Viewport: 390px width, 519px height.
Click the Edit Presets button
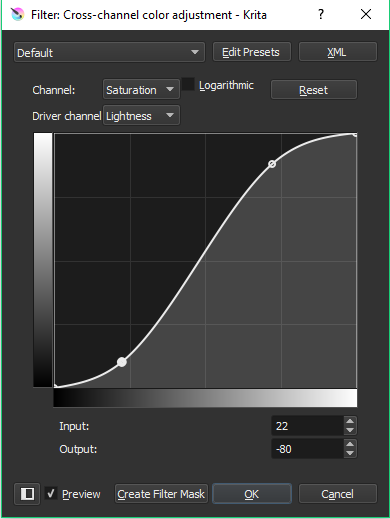click(x=252, y=52)
